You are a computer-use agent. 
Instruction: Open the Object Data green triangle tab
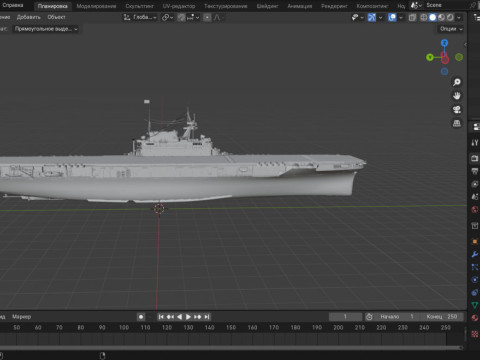pyautogui.click(x=475, y=305)
